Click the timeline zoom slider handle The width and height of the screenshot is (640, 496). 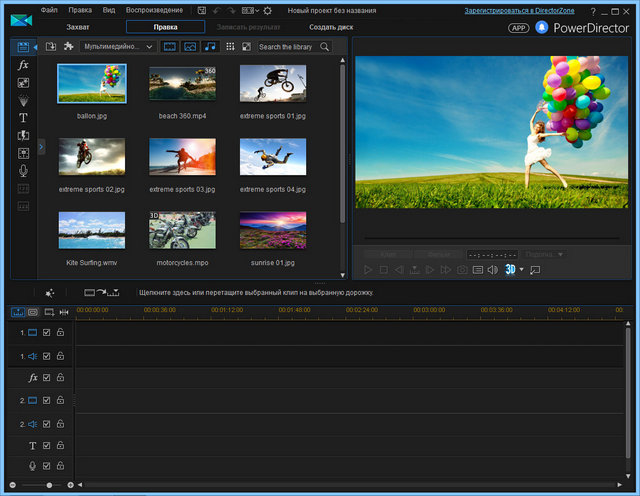[x=50, y=485]
